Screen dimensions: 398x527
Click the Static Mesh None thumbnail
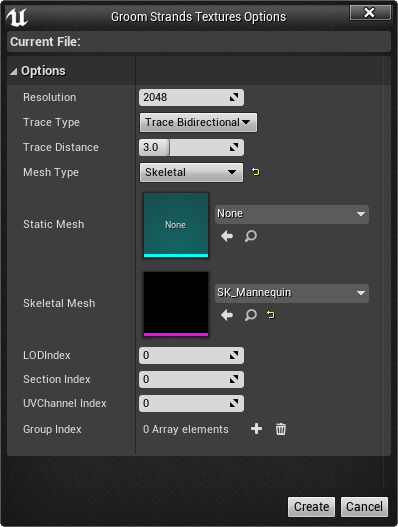tap(176, 225)
